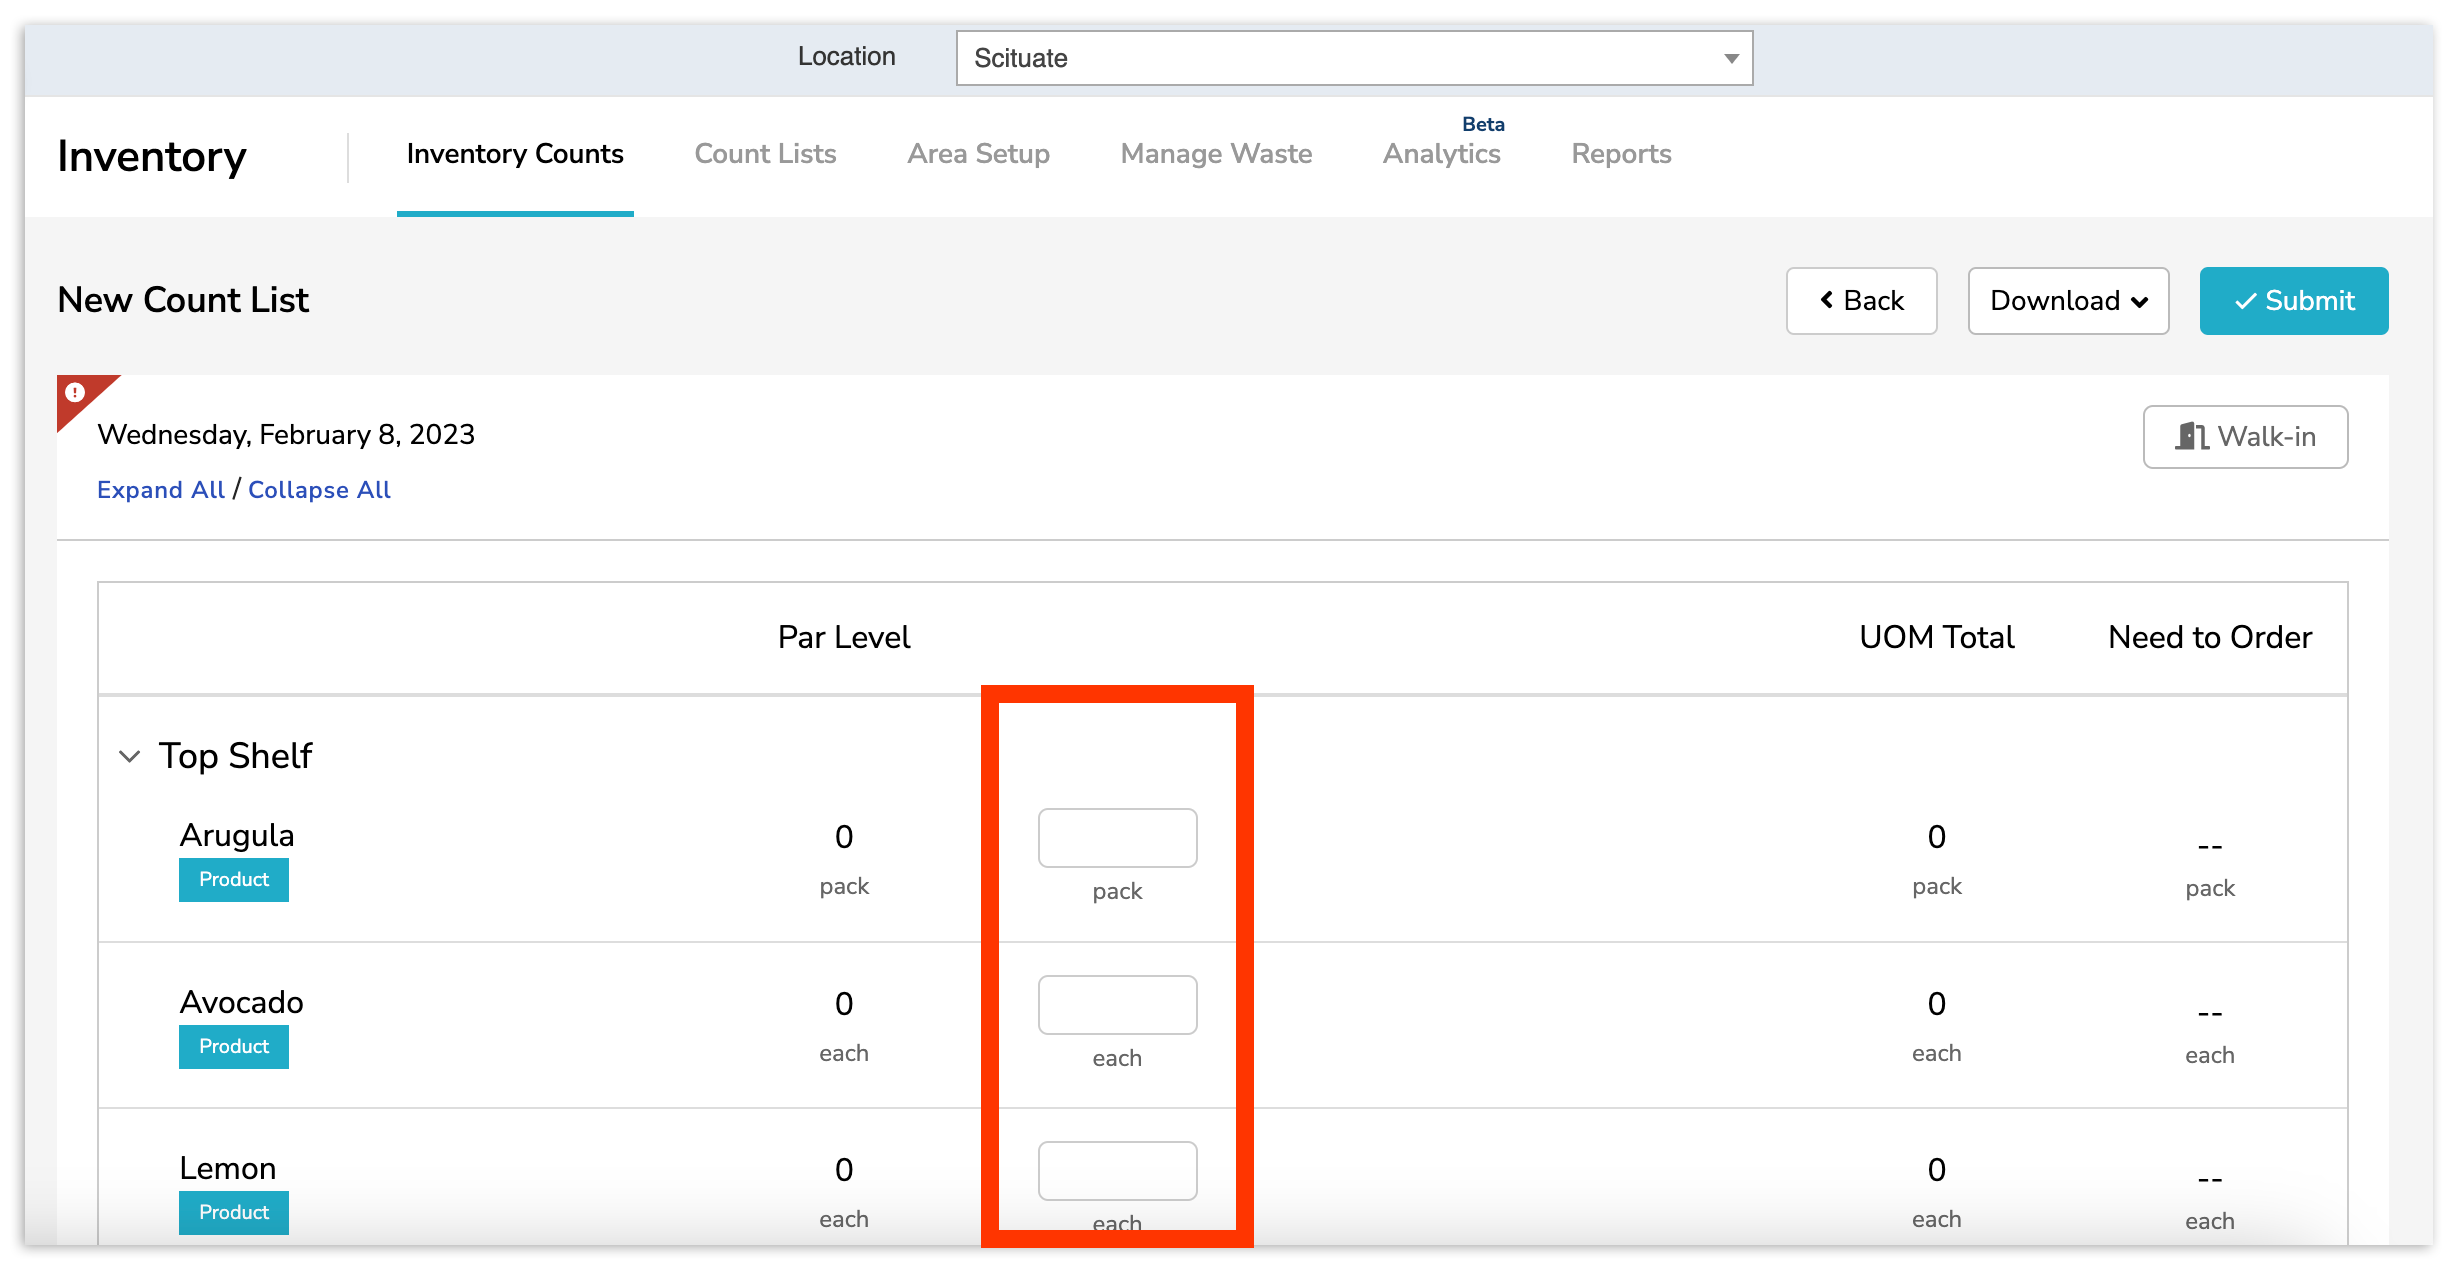
Task: Open the Manage Waste tab
Action: tap(1216, 154)
